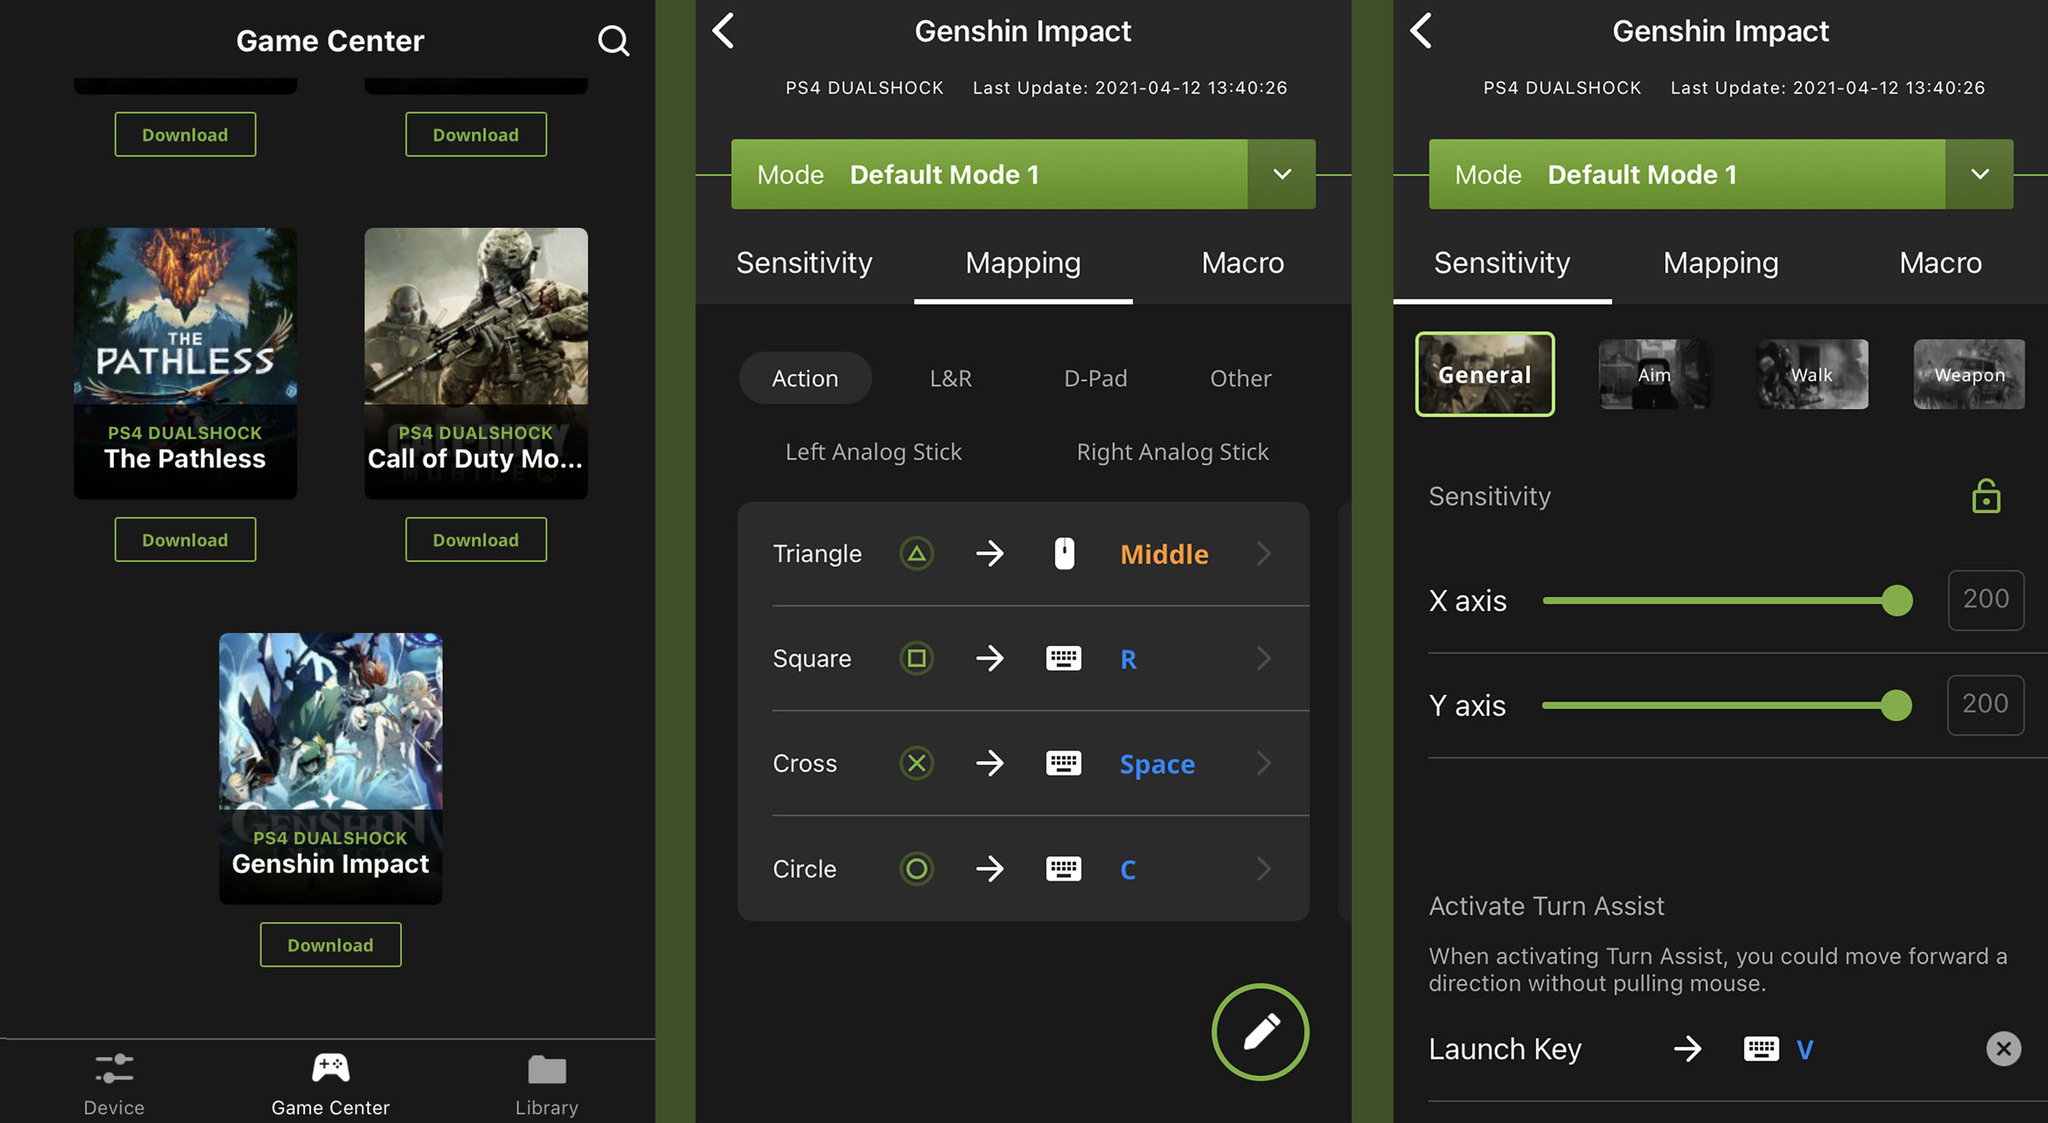Click the R key mapping value
This screenshot has width=2048, height=1123.
1128,659
